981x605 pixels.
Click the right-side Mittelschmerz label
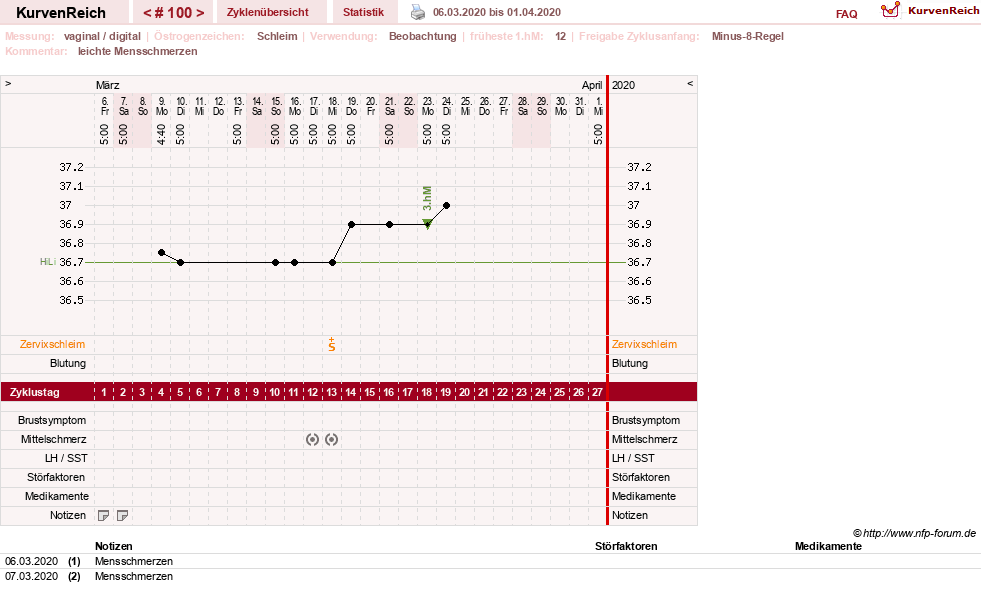[644, 439]
